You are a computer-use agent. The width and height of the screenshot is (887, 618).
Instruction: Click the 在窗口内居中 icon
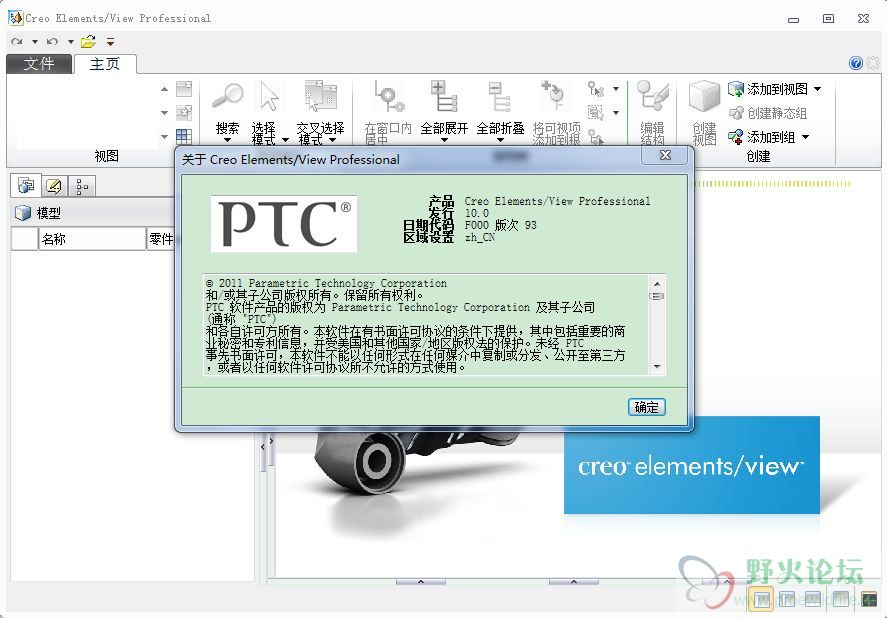point(388,97)
